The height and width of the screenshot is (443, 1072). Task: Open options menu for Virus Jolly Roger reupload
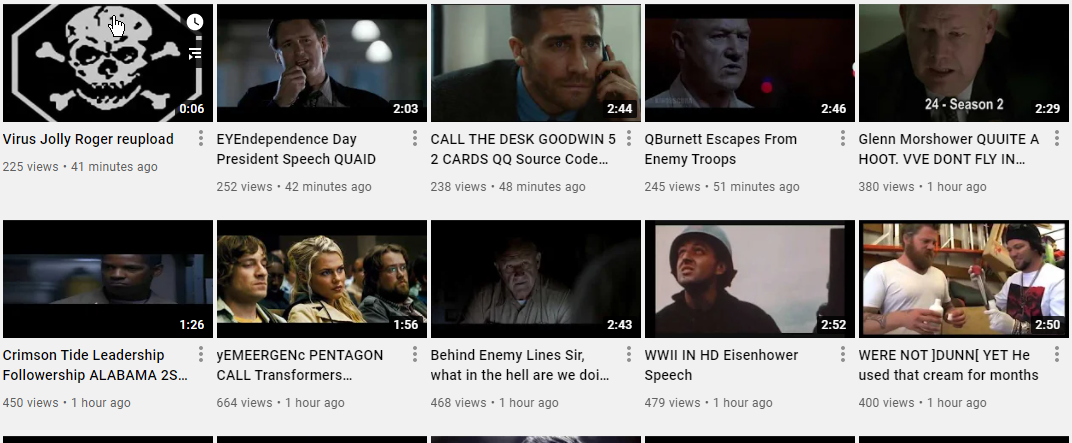click(200, 139)
